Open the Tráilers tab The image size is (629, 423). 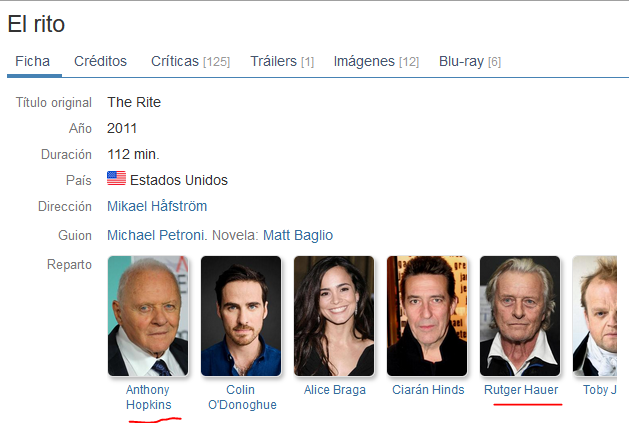(x=281, y=61)
